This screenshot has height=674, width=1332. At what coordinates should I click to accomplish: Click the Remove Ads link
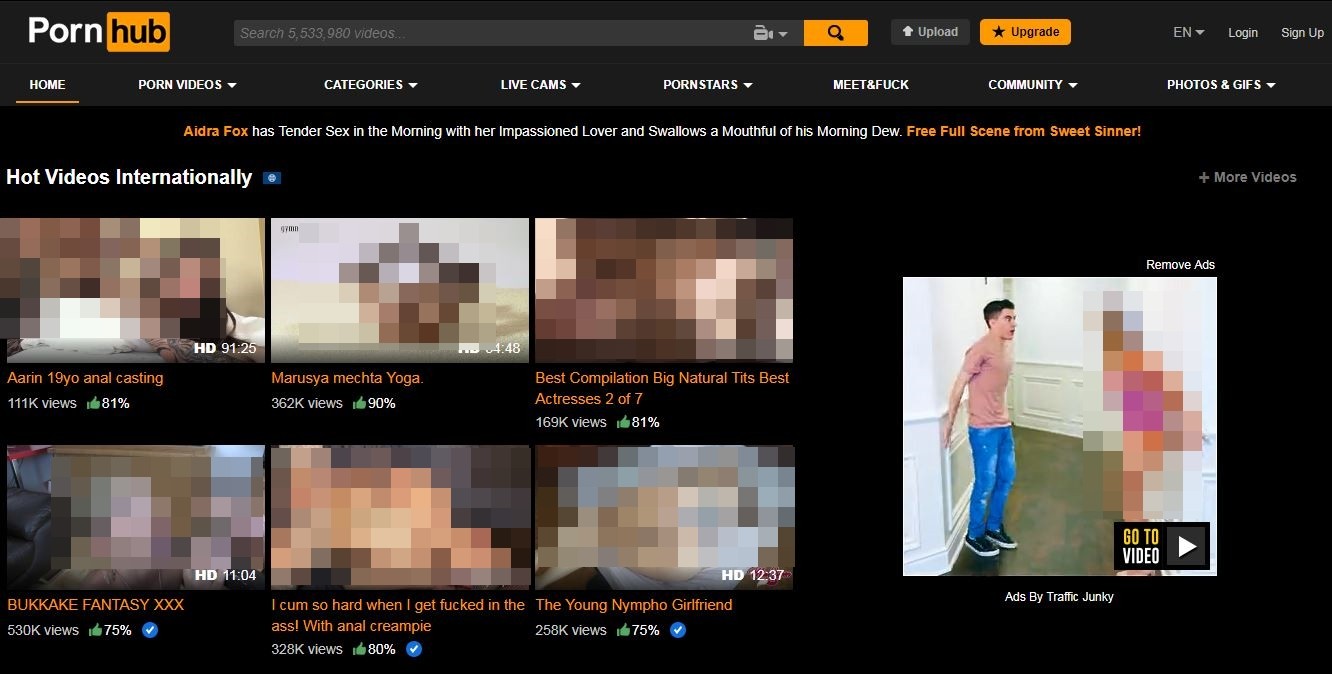coord(1180,265)
